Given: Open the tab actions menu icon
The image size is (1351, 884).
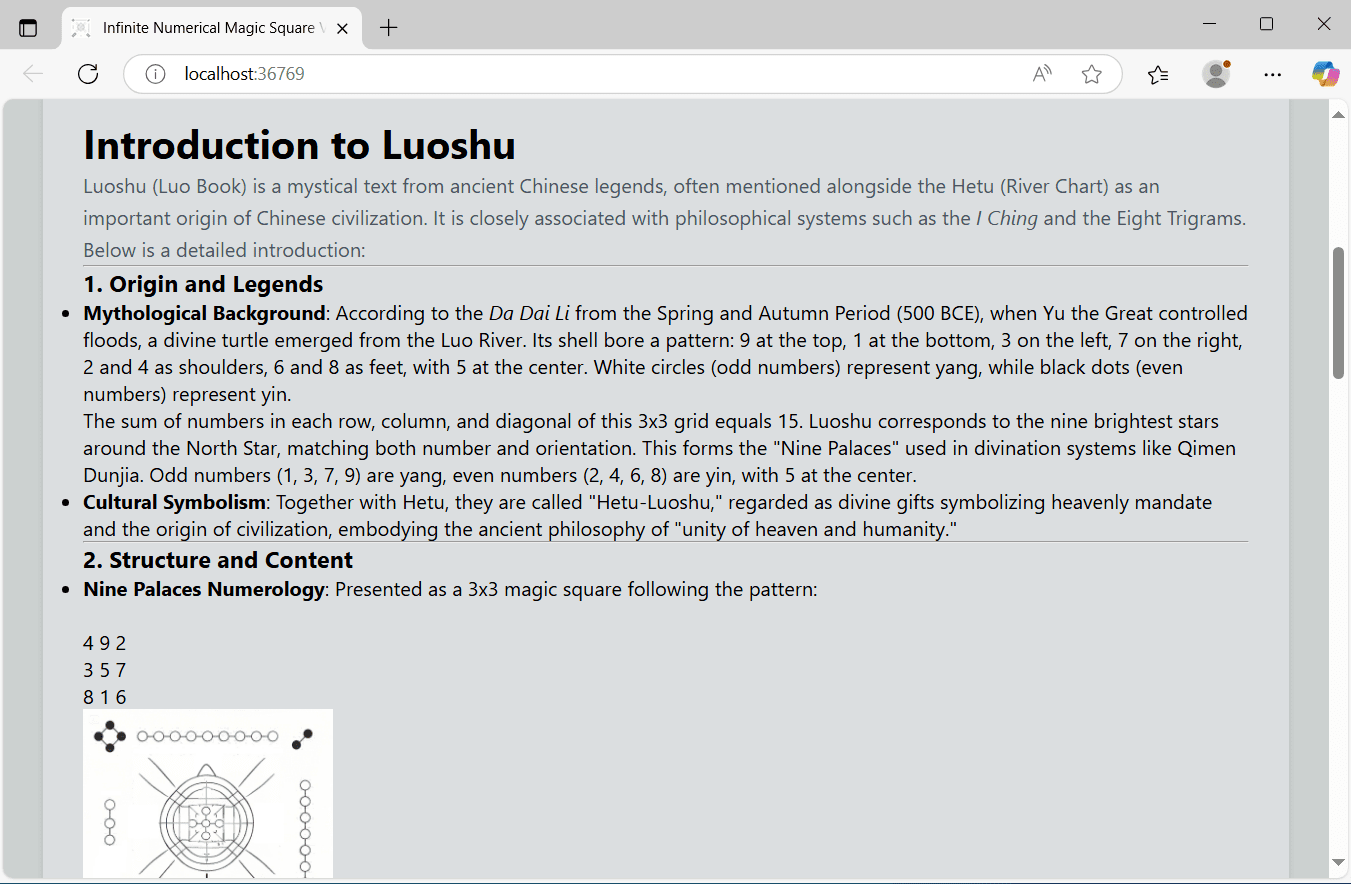Looking at the screenshot, I should point(28,28).
